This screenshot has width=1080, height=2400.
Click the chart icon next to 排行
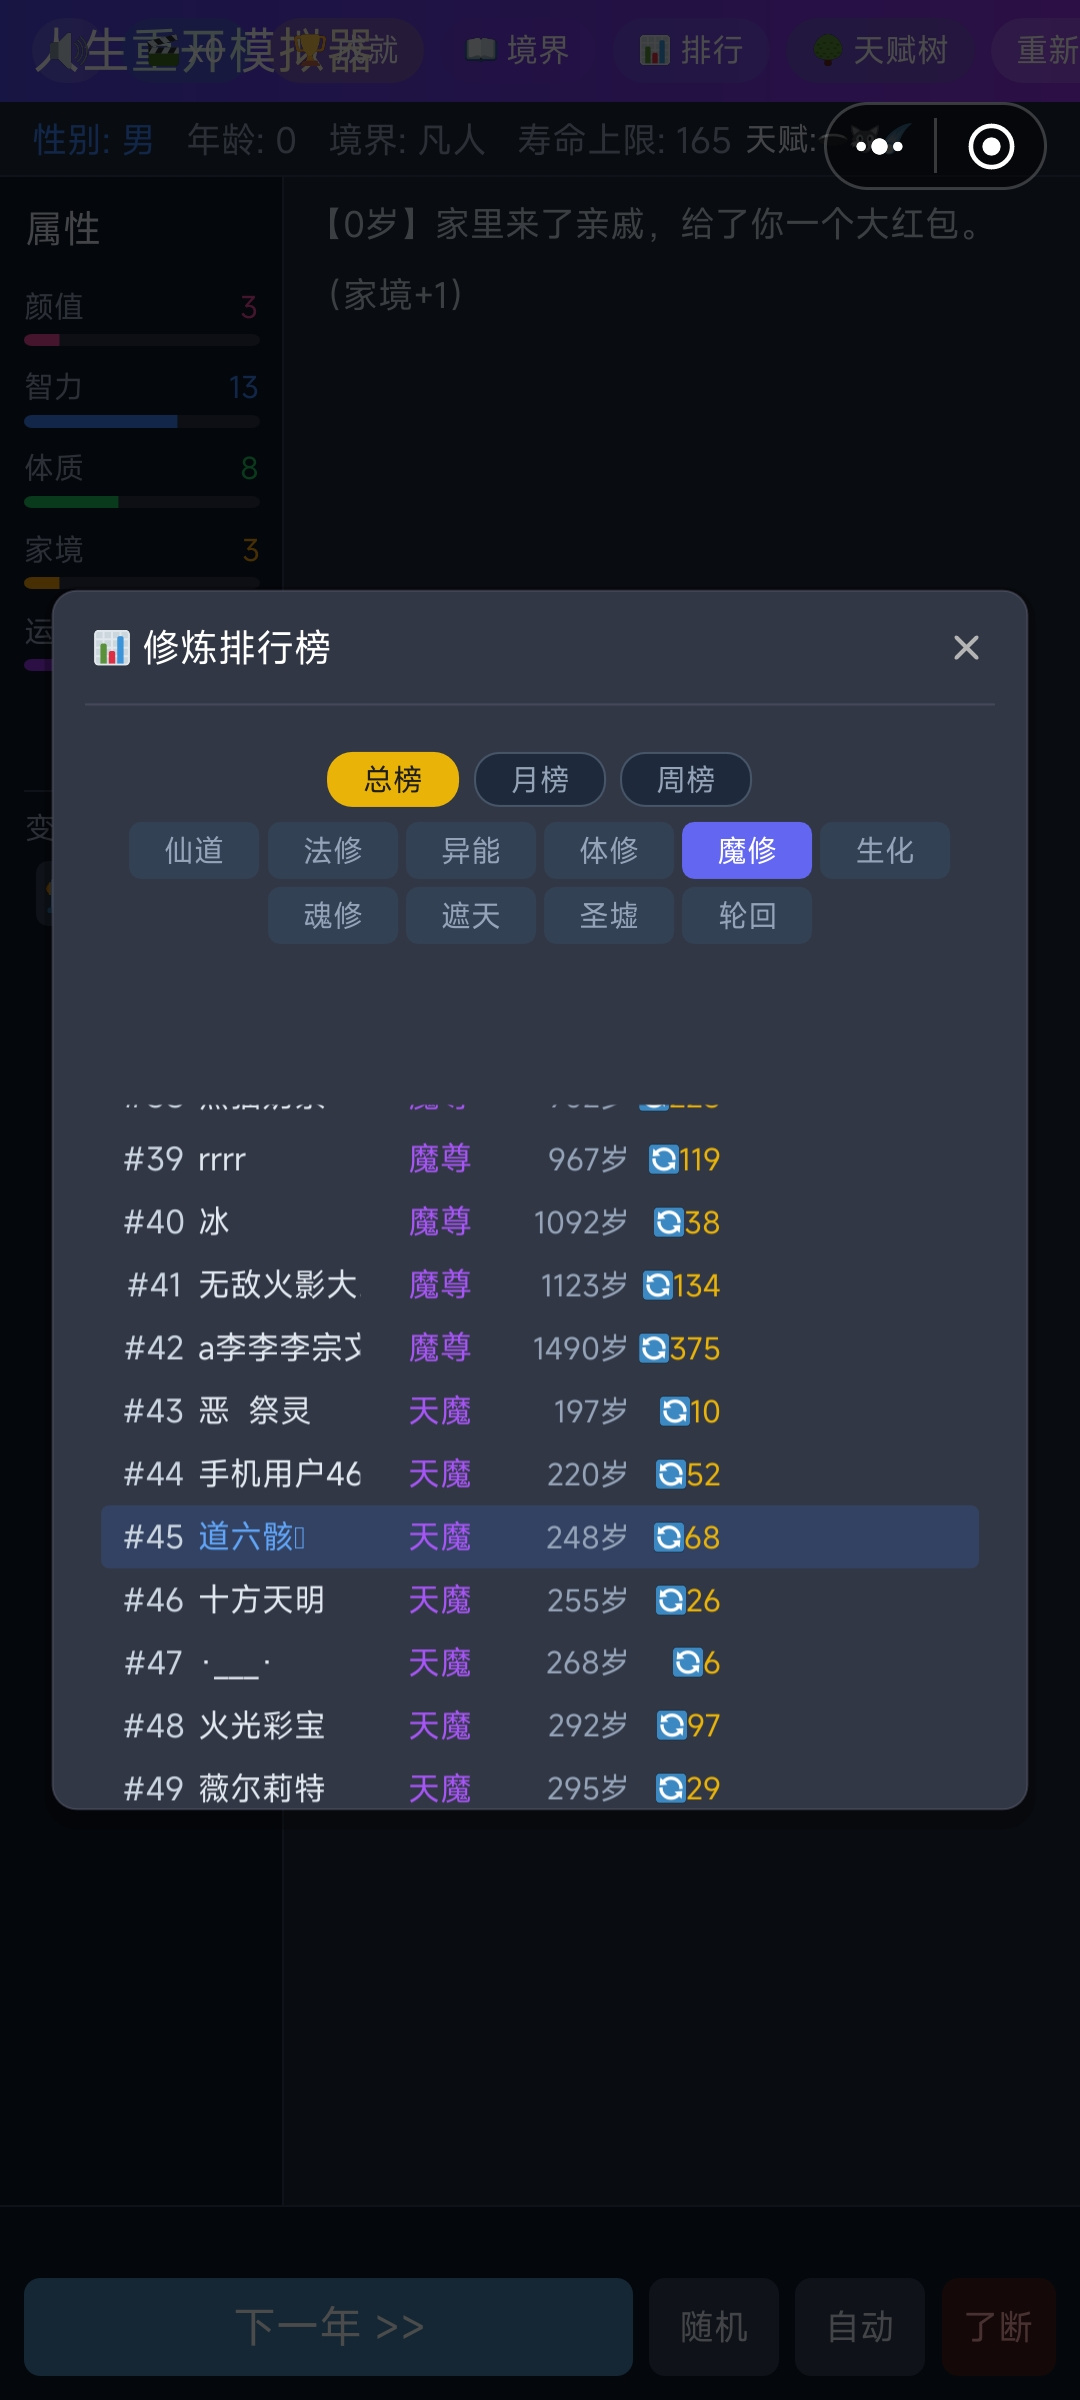point(655,49)
